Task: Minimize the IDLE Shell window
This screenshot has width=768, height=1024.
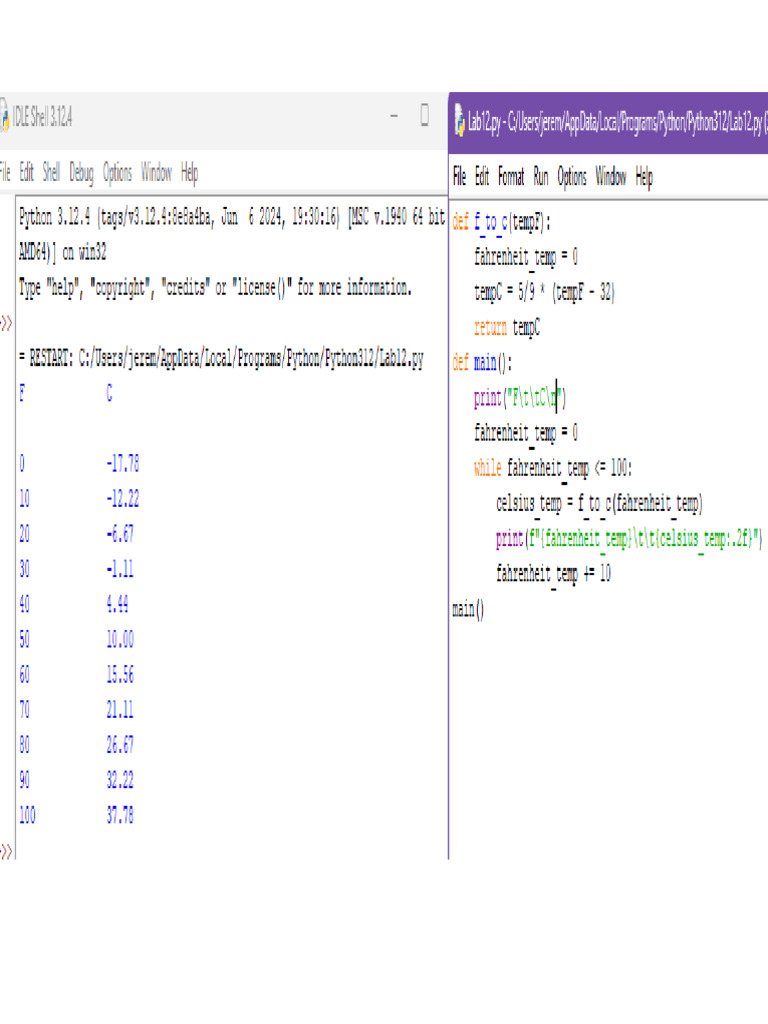Action: click(393, 117)
